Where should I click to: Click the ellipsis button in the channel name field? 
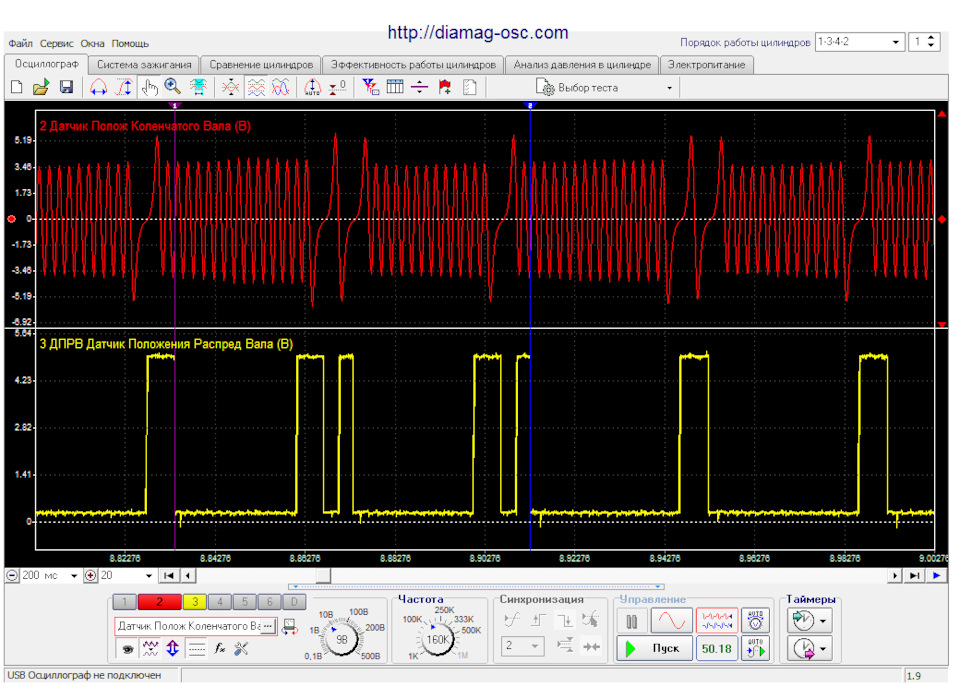tap(268, 626)
